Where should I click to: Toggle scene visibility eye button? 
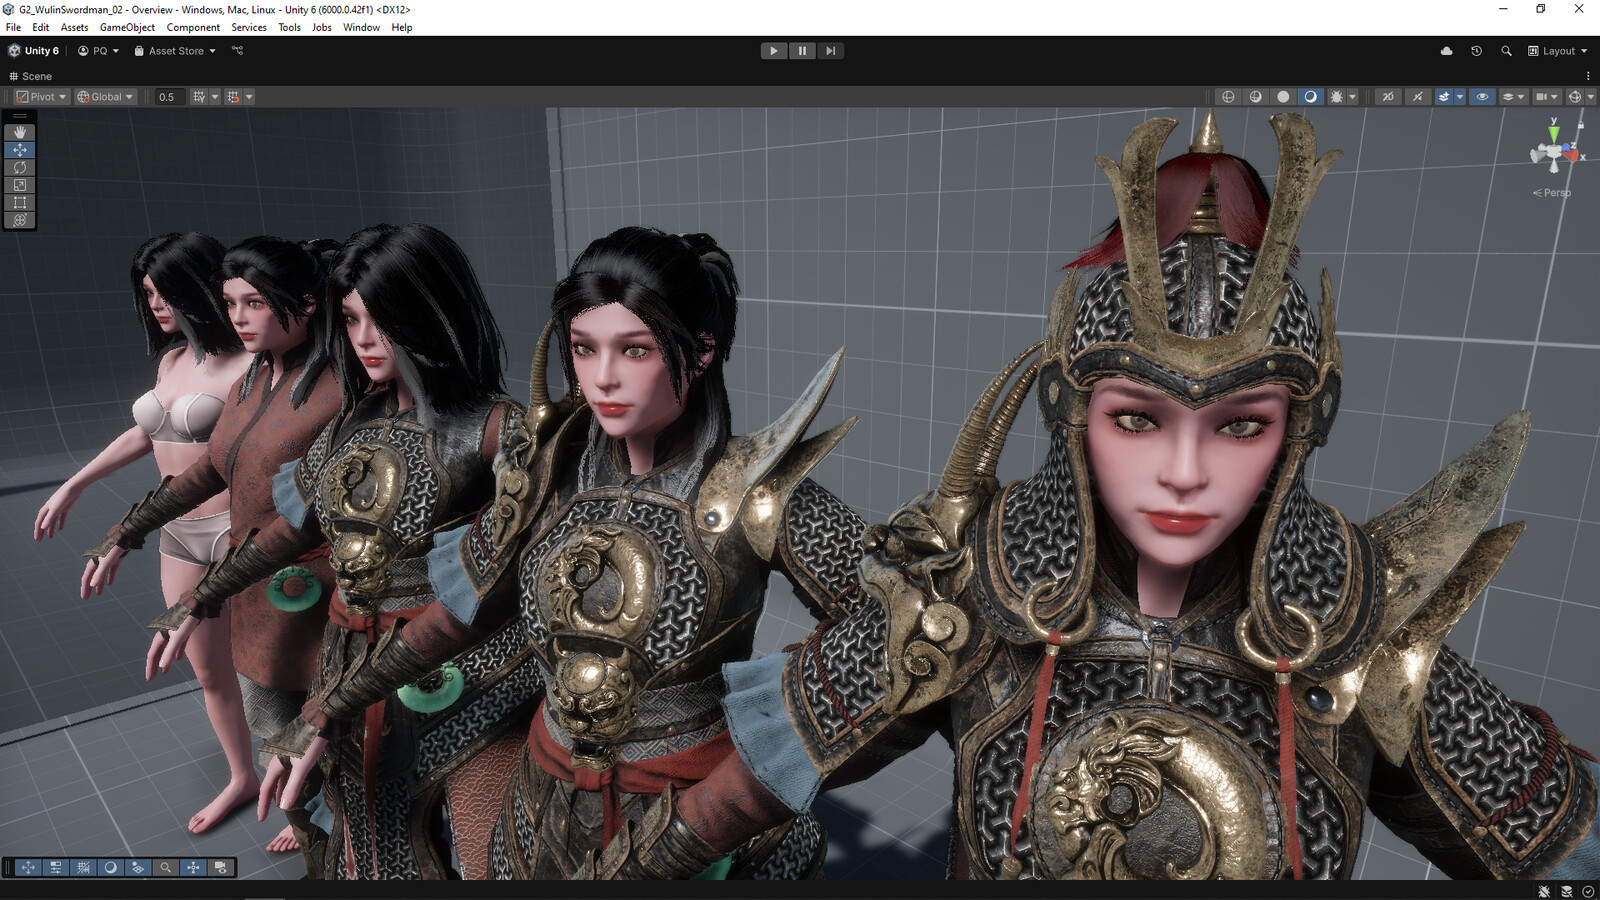coord(1482,97)
